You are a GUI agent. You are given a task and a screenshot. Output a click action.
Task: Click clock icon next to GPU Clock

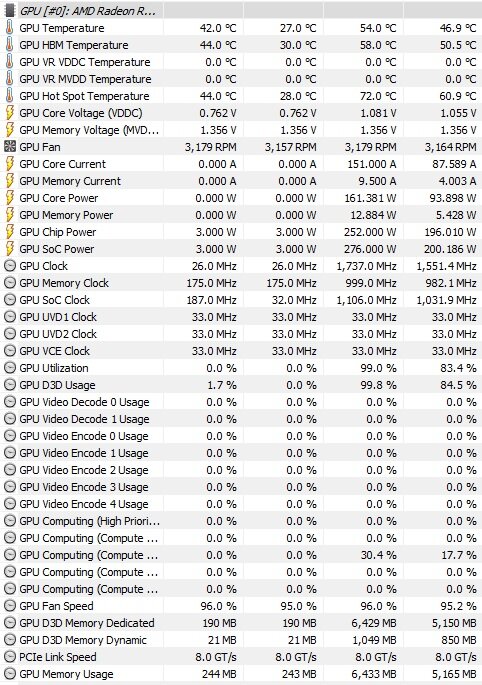pyautogui.click(x=9, y=266)
